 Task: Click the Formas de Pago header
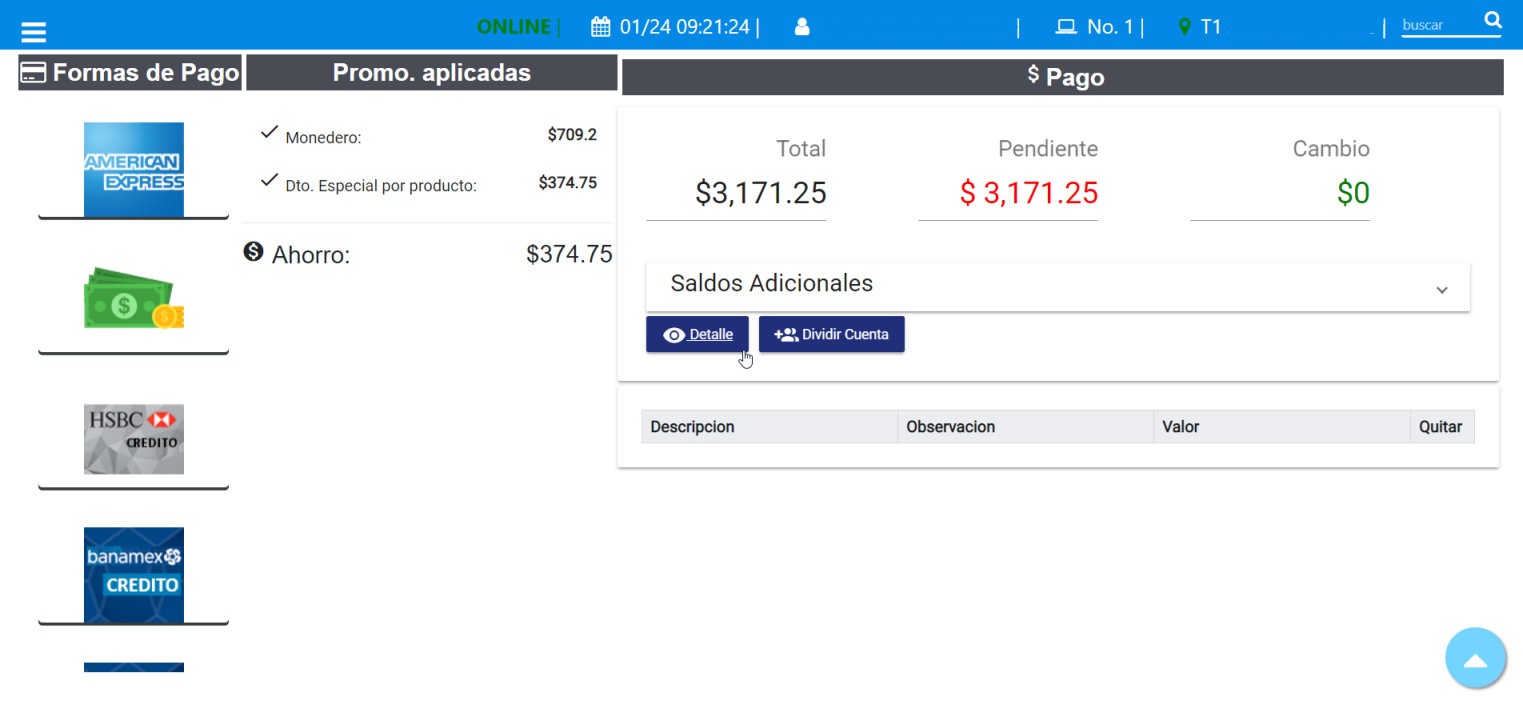130,73
